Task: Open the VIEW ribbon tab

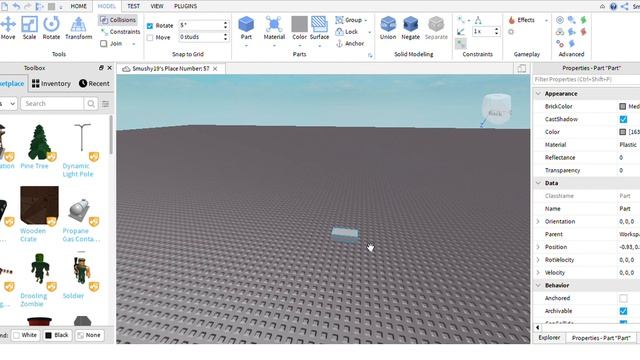Action: [x=157, y=6]
